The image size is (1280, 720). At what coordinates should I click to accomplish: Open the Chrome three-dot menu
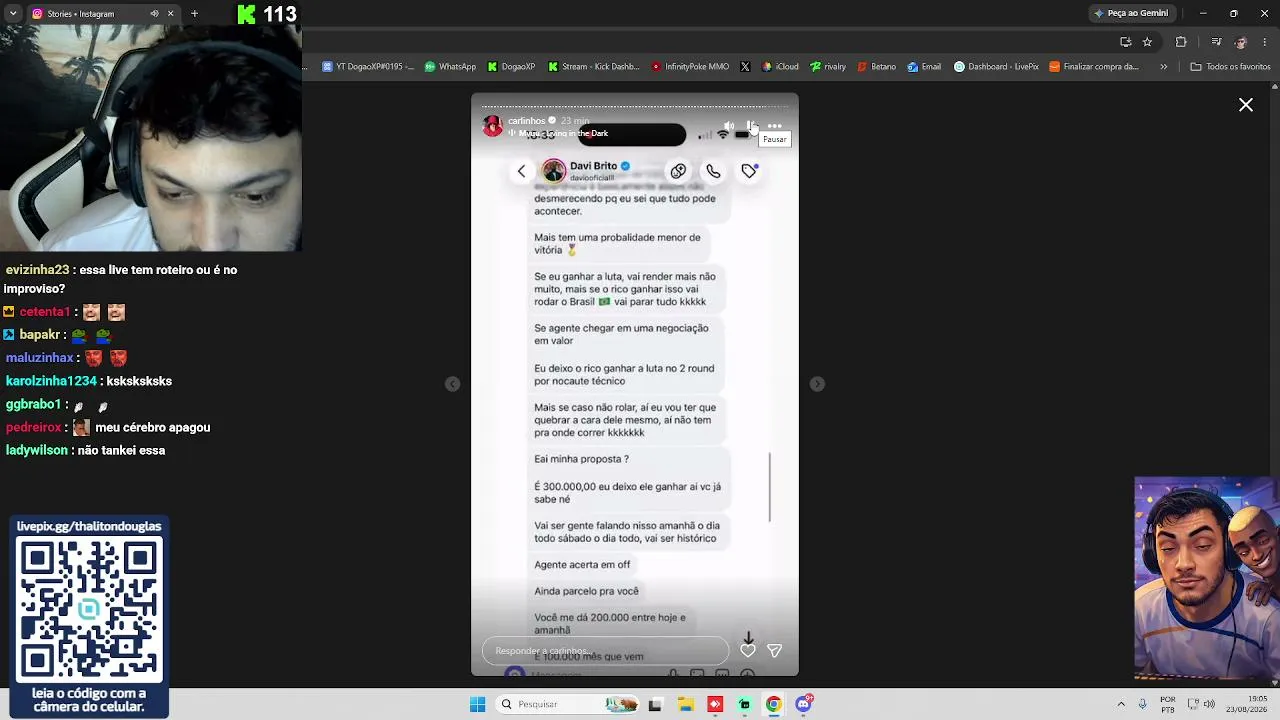[x=1266, y=42]
